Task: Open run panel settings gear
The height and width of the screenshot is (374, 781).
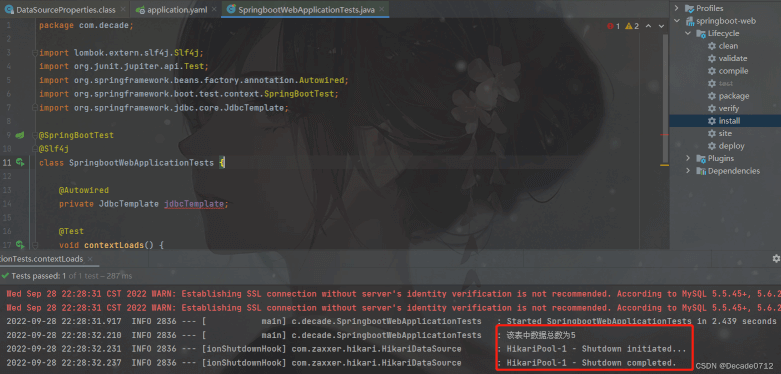Action: point(776,258)
